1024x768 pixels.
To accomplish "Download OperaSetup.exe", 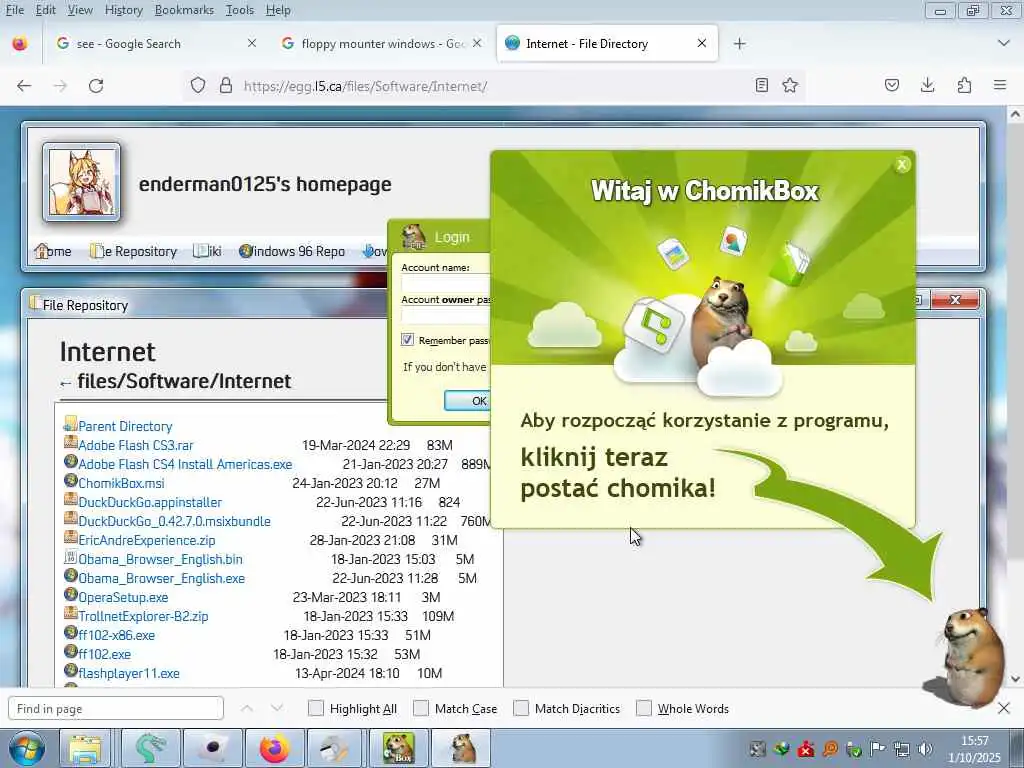I will (x=123, y=597).
